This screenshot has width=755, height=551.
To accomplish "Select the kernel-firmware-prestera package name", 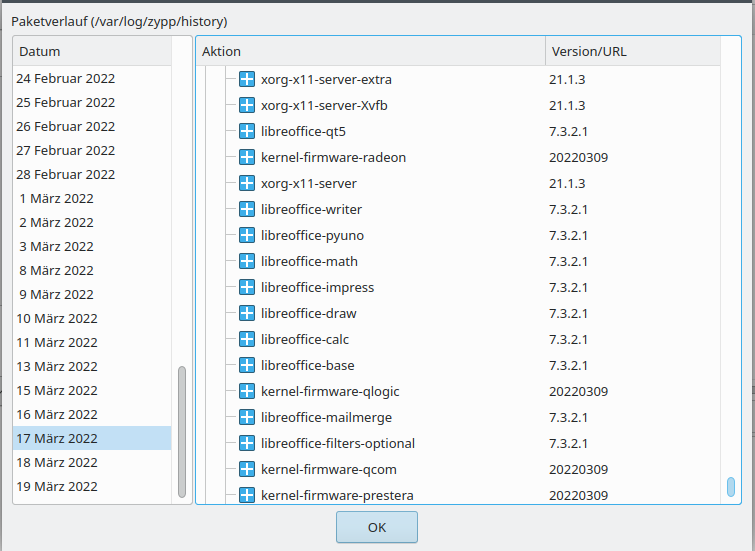I will (337, 496).
